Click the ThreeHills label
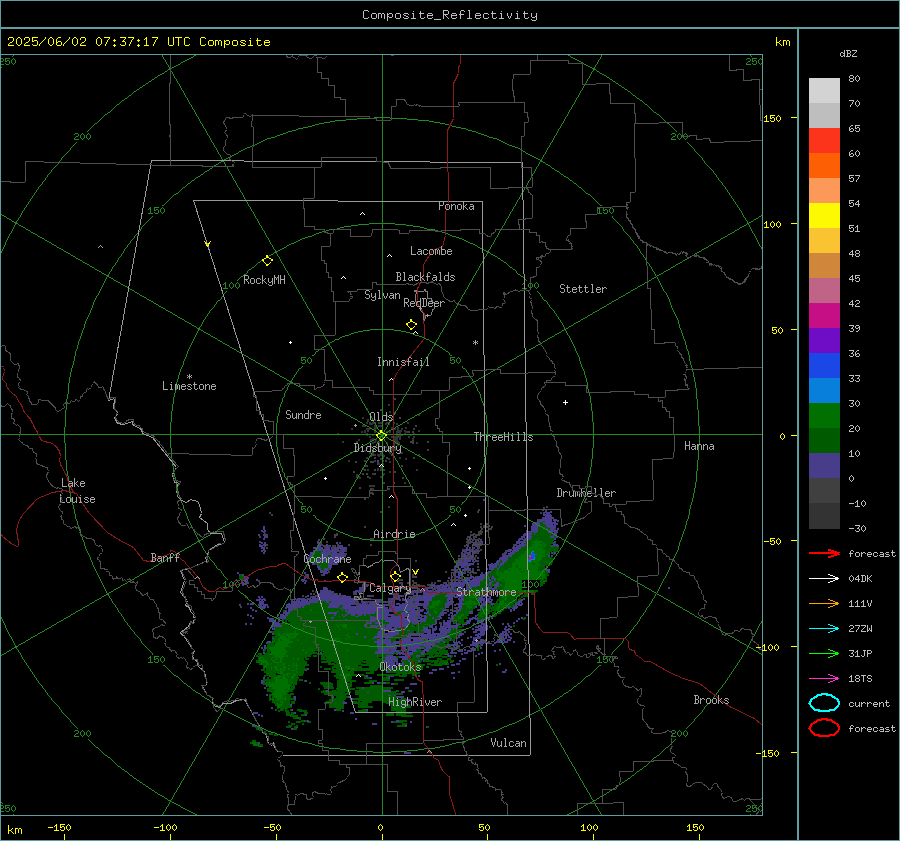The height and width of the screenshot is (841, 900). pyautogui.click(x=503, y=437)
